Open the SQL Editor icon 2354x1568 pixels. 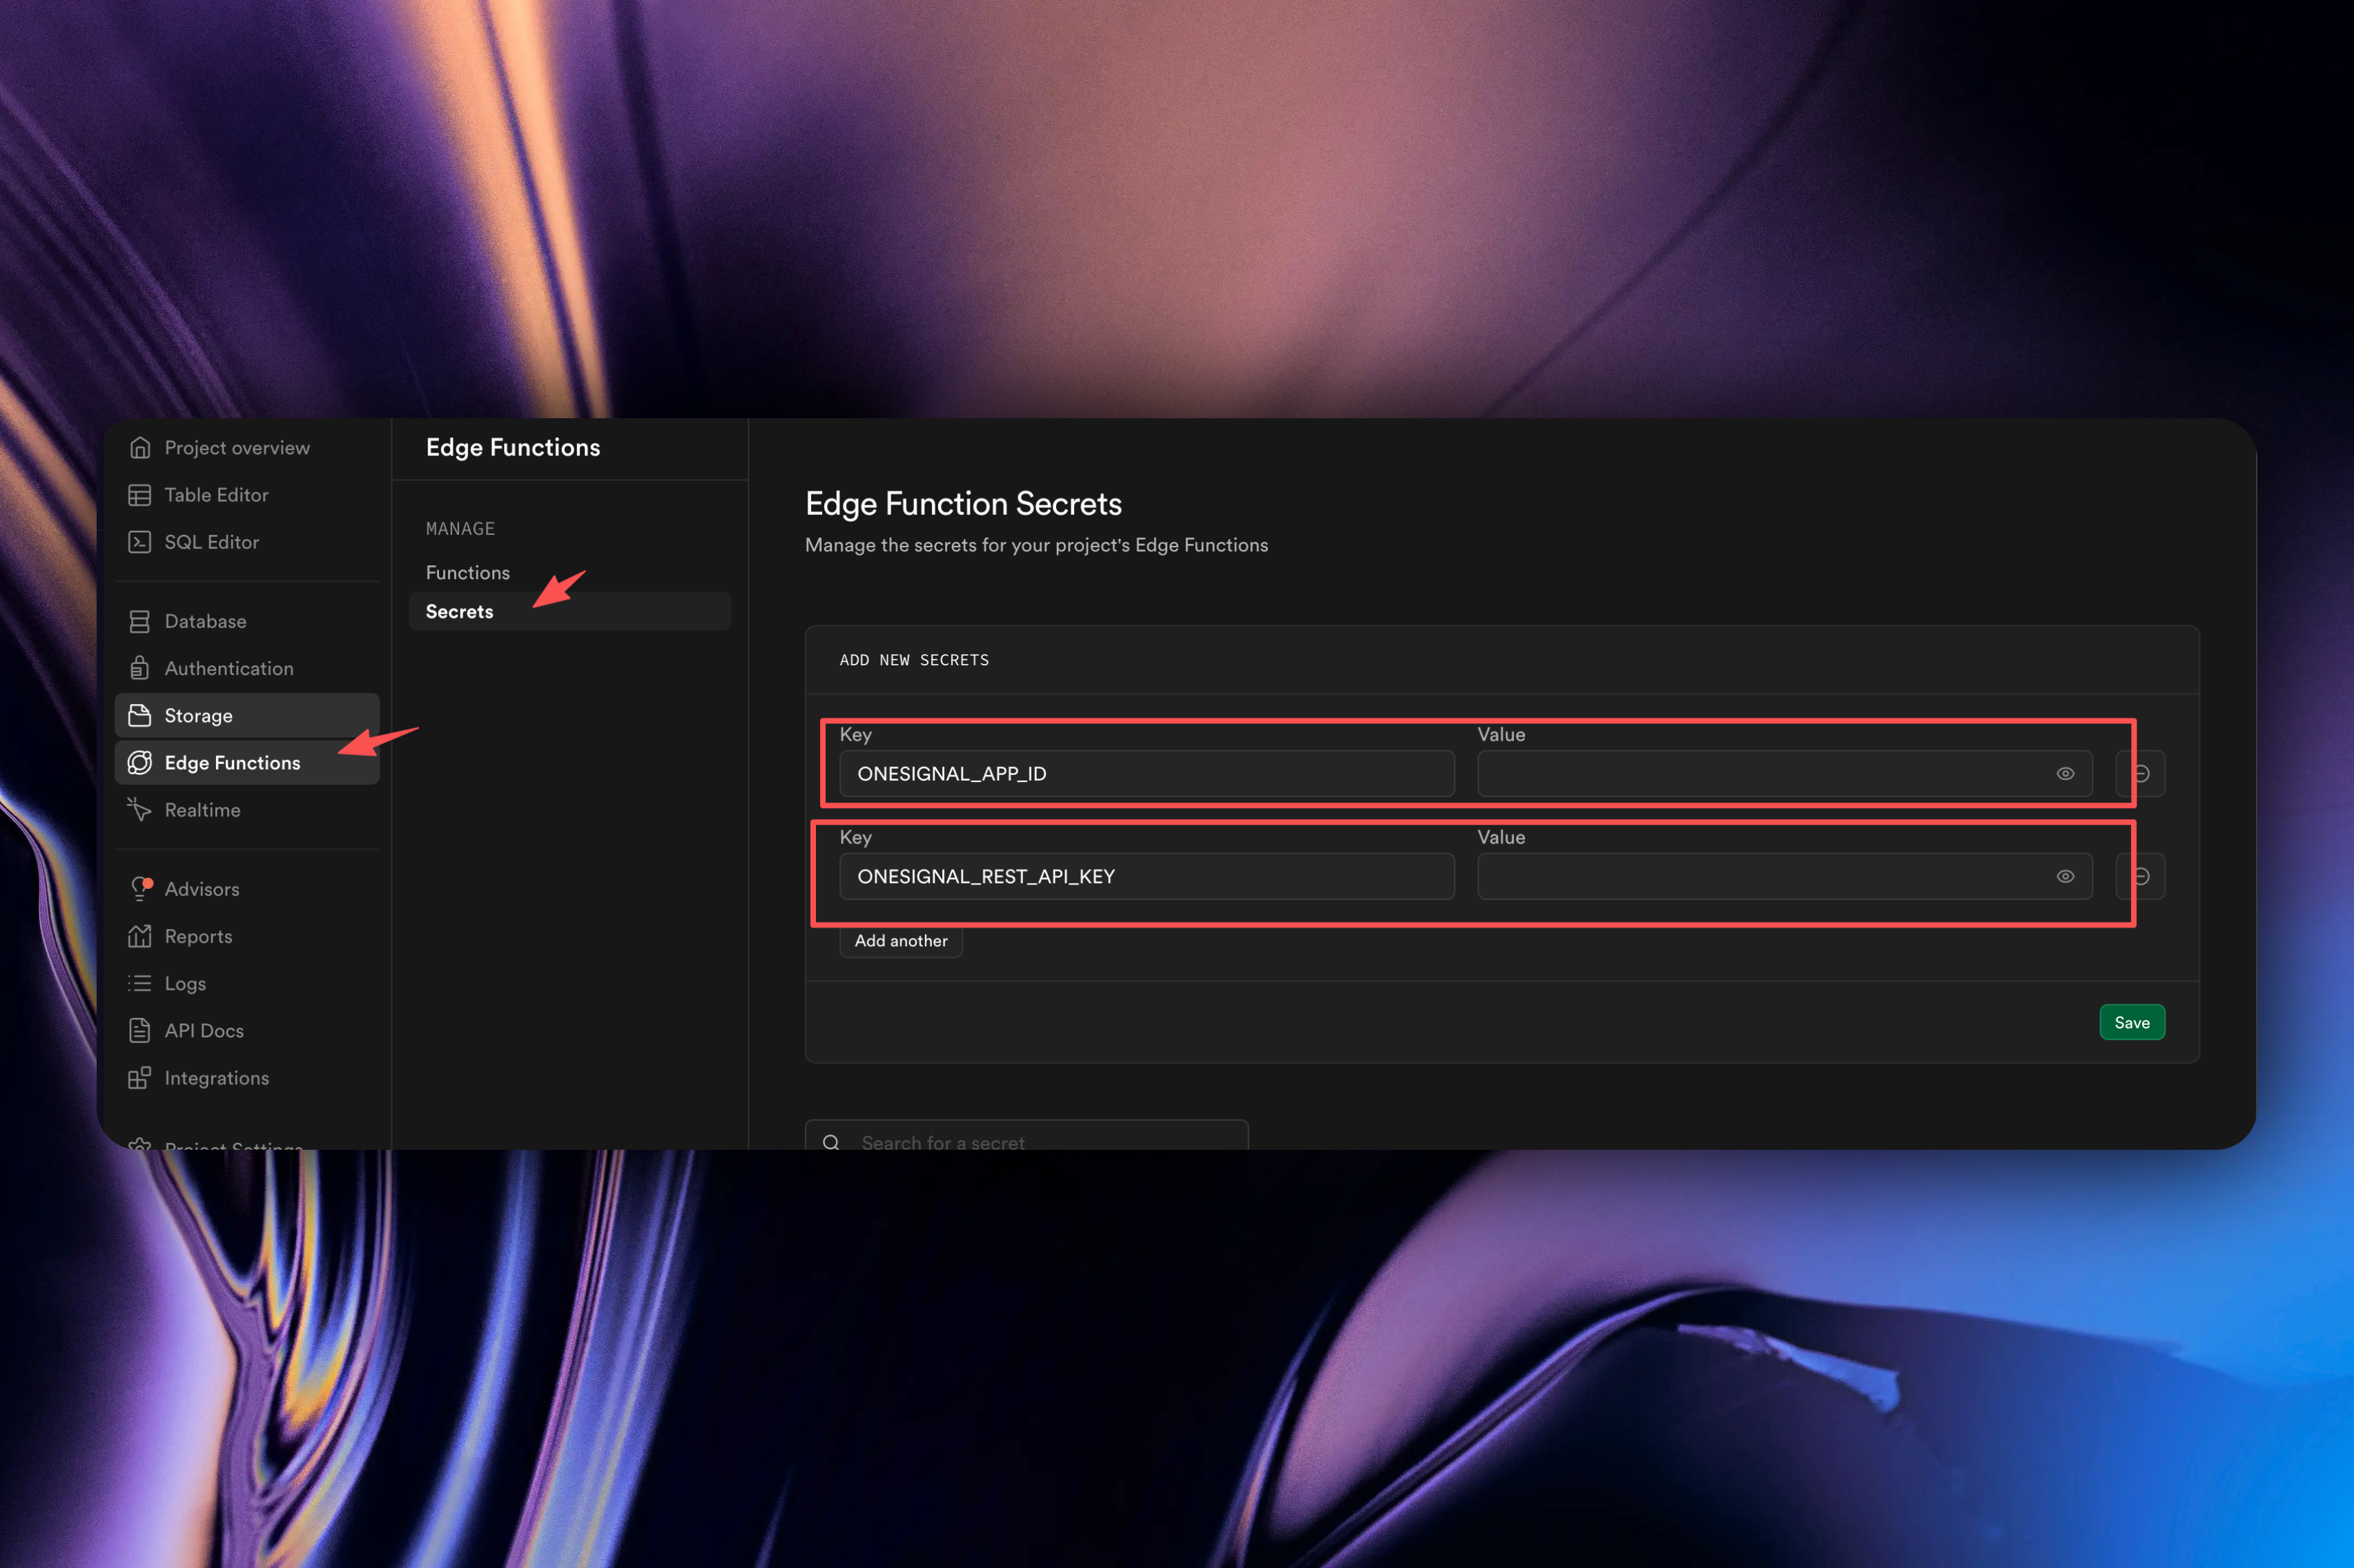[140, 542]
